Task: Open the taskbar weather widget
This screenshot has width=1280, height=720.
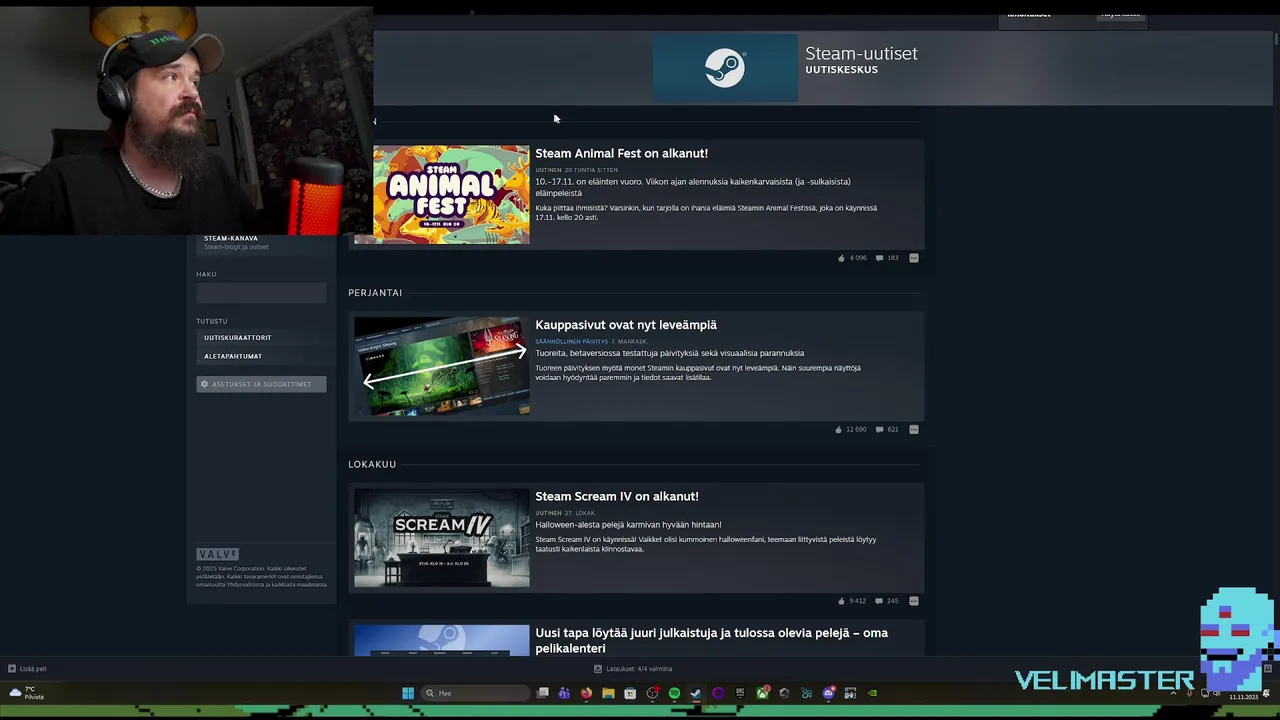Action: click(x=26, y=693)
